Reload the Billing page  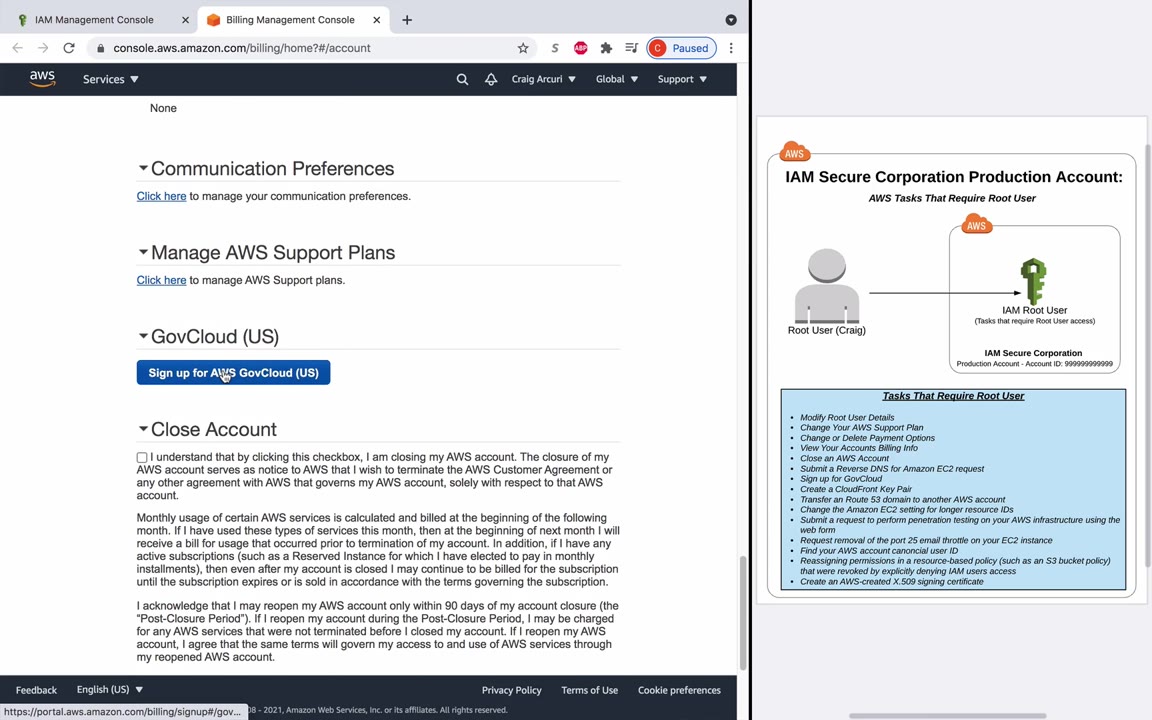click(69, 48)
